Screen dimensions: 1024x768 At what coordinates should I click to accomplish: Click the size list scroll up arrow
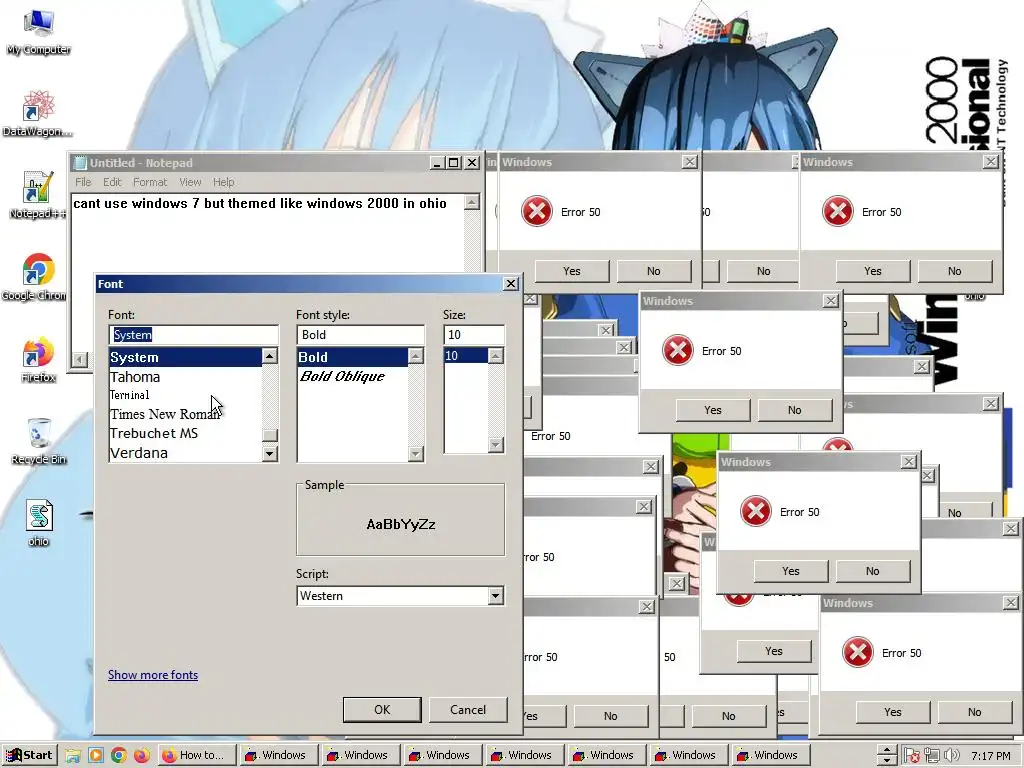[496, 356]
